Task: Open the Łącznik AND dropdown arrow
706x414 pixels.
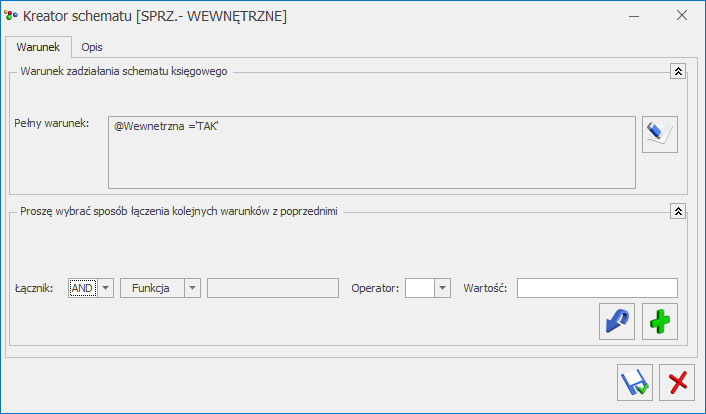Action: [x=106, y=288]
